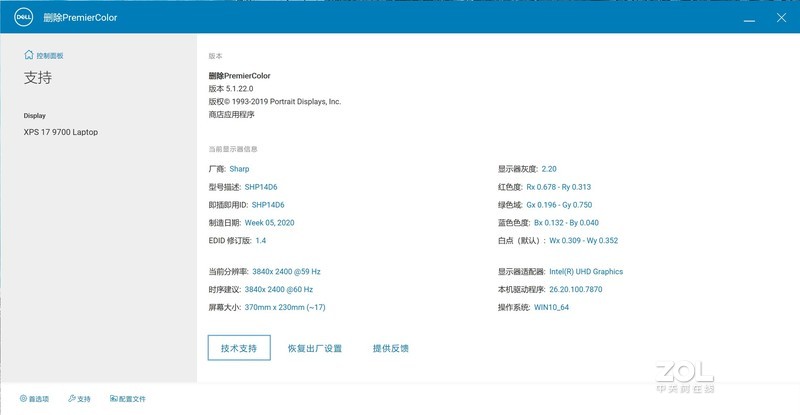This screenshot has width=800, height=415.
Task: Select the Portrait Displays copyright line
Action: (x=274, y=102)
